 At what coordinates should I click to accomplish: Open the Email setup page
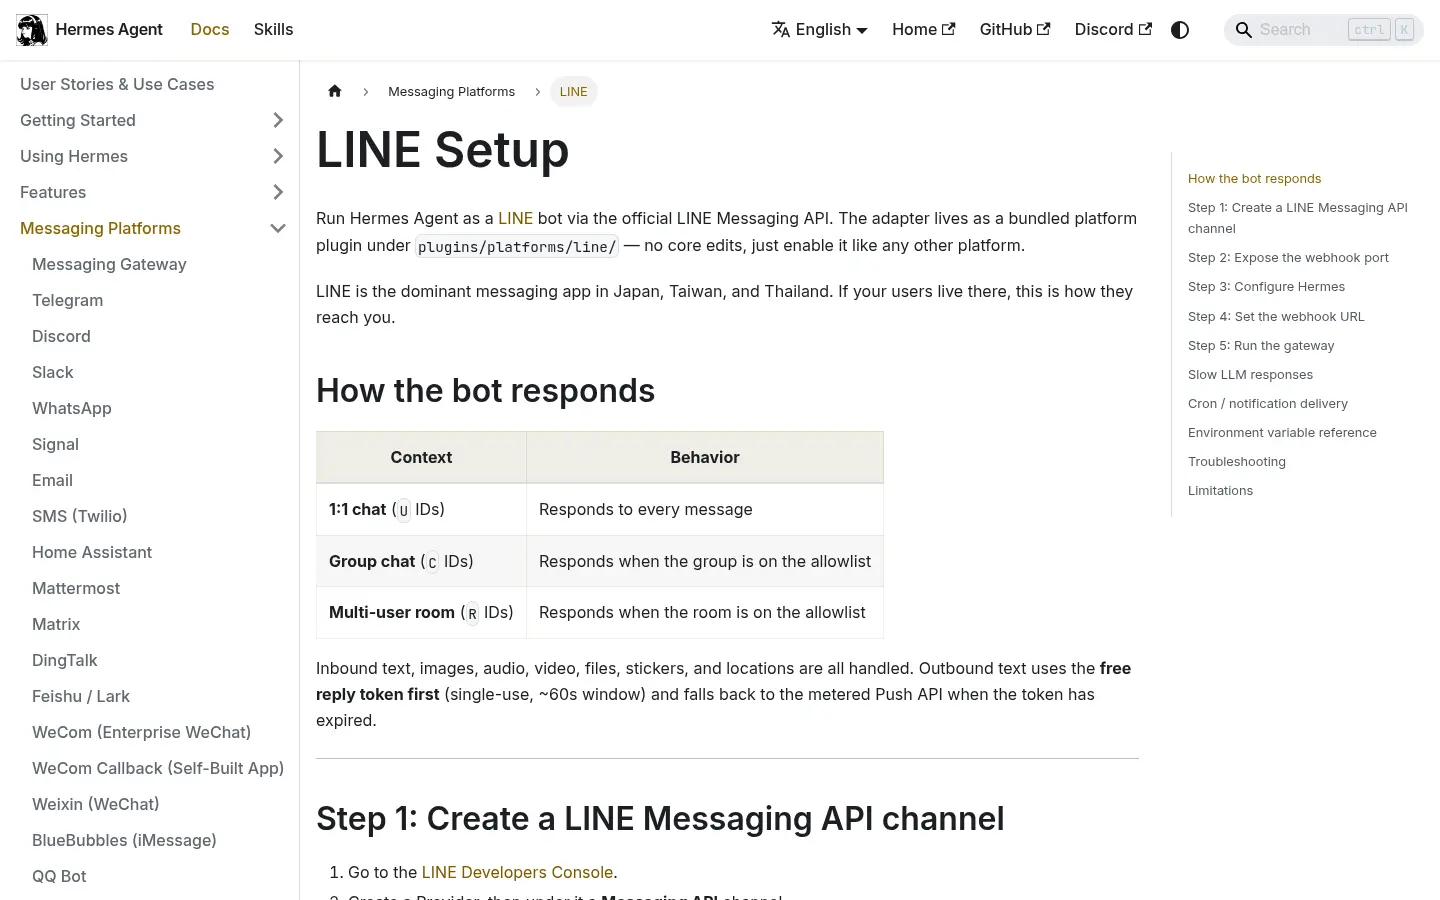click(52, 480)
